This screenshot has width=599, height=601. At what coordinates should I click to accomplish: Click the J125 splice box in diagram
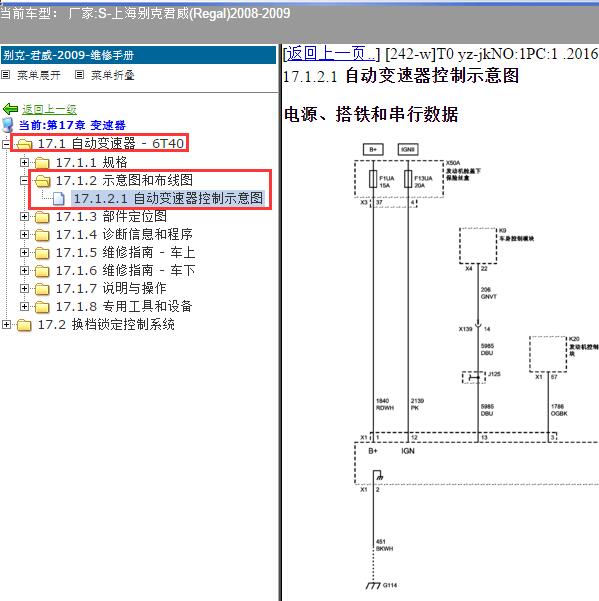point(474,378)
